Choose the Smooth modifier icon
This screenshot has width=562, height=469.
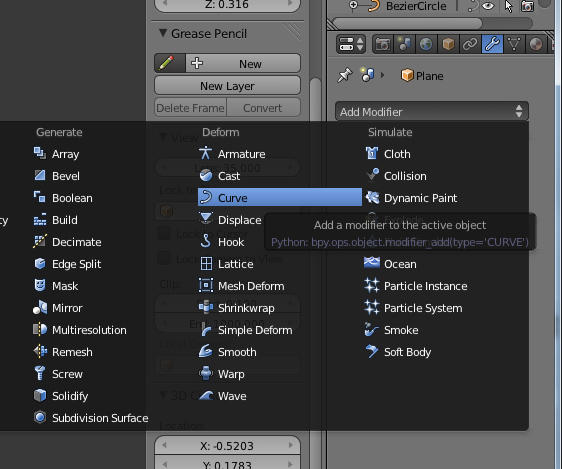click(x=205, y=352)
